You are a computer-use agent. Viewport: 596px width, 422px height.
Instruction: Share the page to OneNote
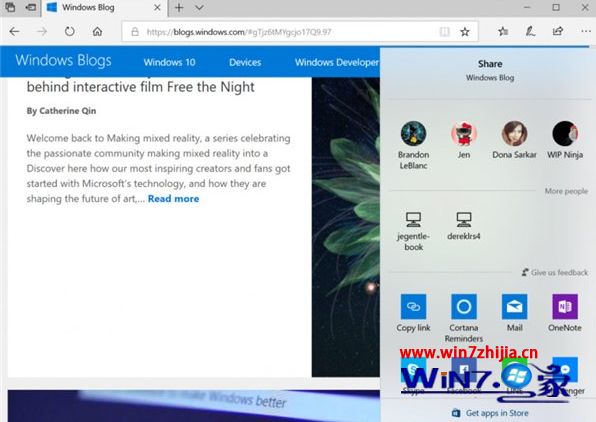pos(565,314)
